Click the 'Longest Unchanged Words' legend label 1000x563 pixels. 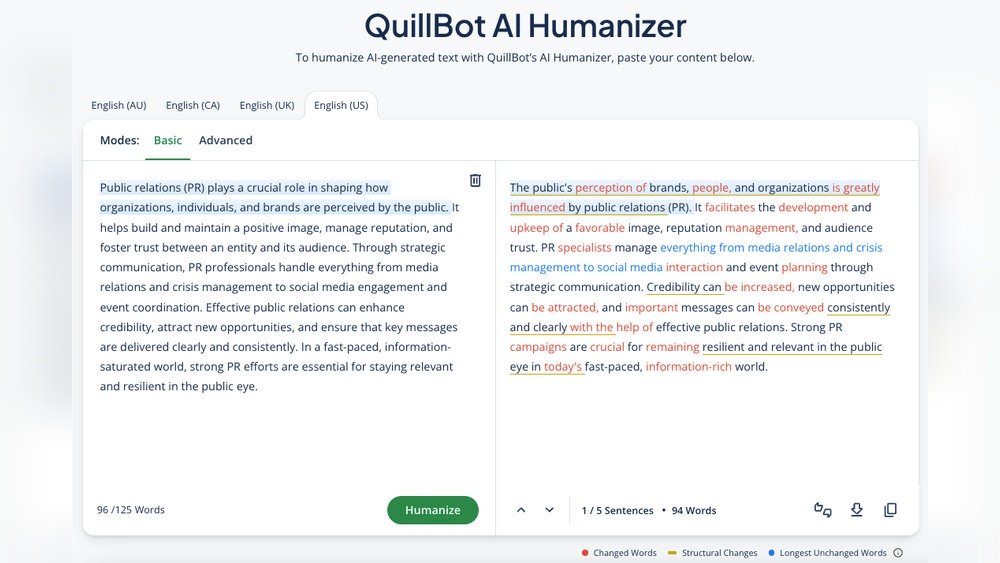point(833,553)
